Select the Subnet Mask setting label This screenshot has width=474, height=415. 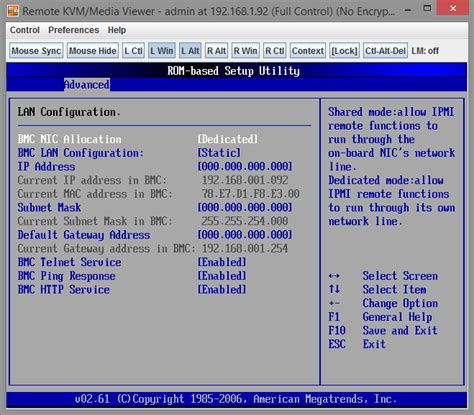(x=49, y=208)
